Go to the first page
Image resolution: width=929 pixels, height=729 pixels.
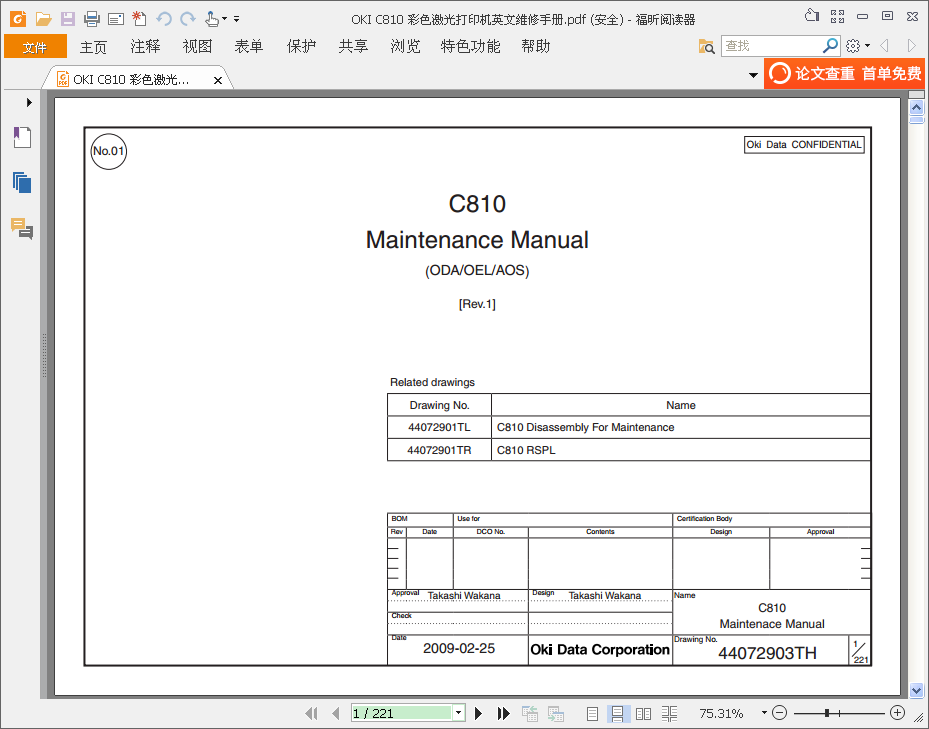[312, 713]
